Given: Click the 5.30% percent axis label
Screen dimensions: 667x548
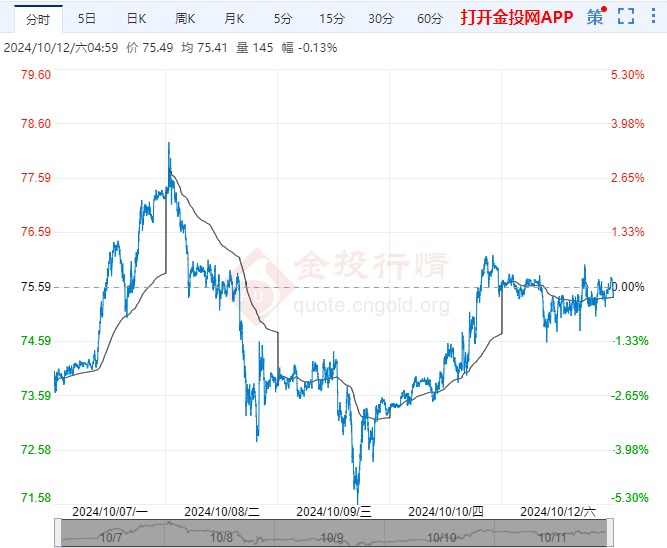Looking at the screenshot, I should pyautogui.click(x=627, y=75).
